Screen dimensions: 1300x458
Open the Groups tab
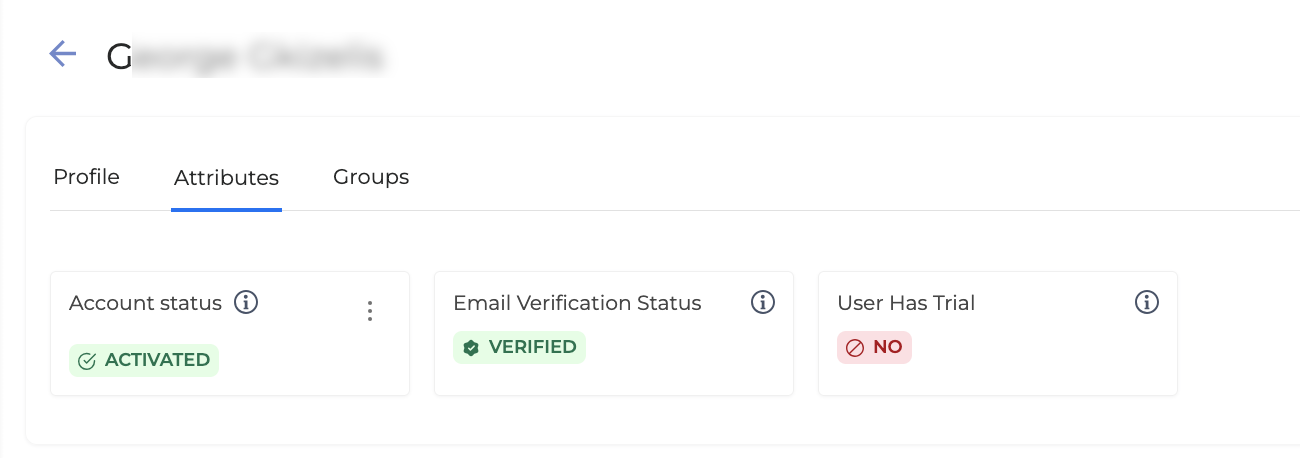coord(371,177)
